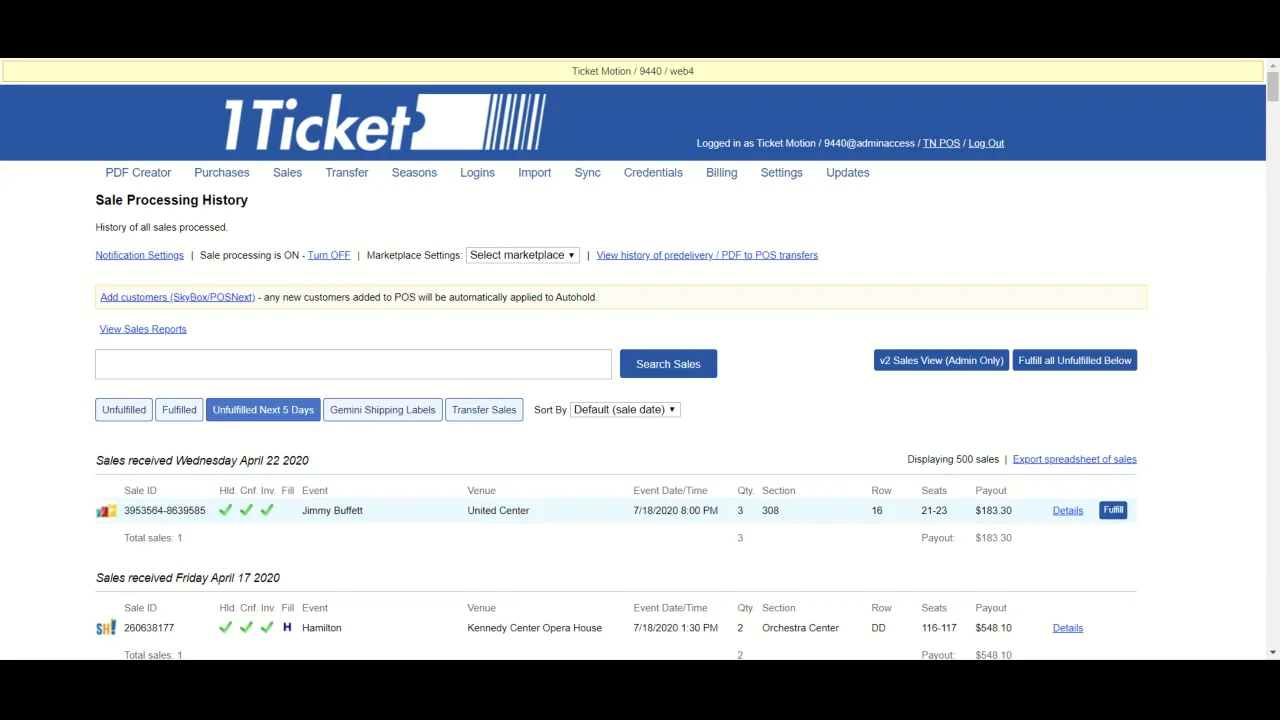Select Unfulfilled Next 5 Days tab
Viewport: 1280px width, 720px height.
263,410
